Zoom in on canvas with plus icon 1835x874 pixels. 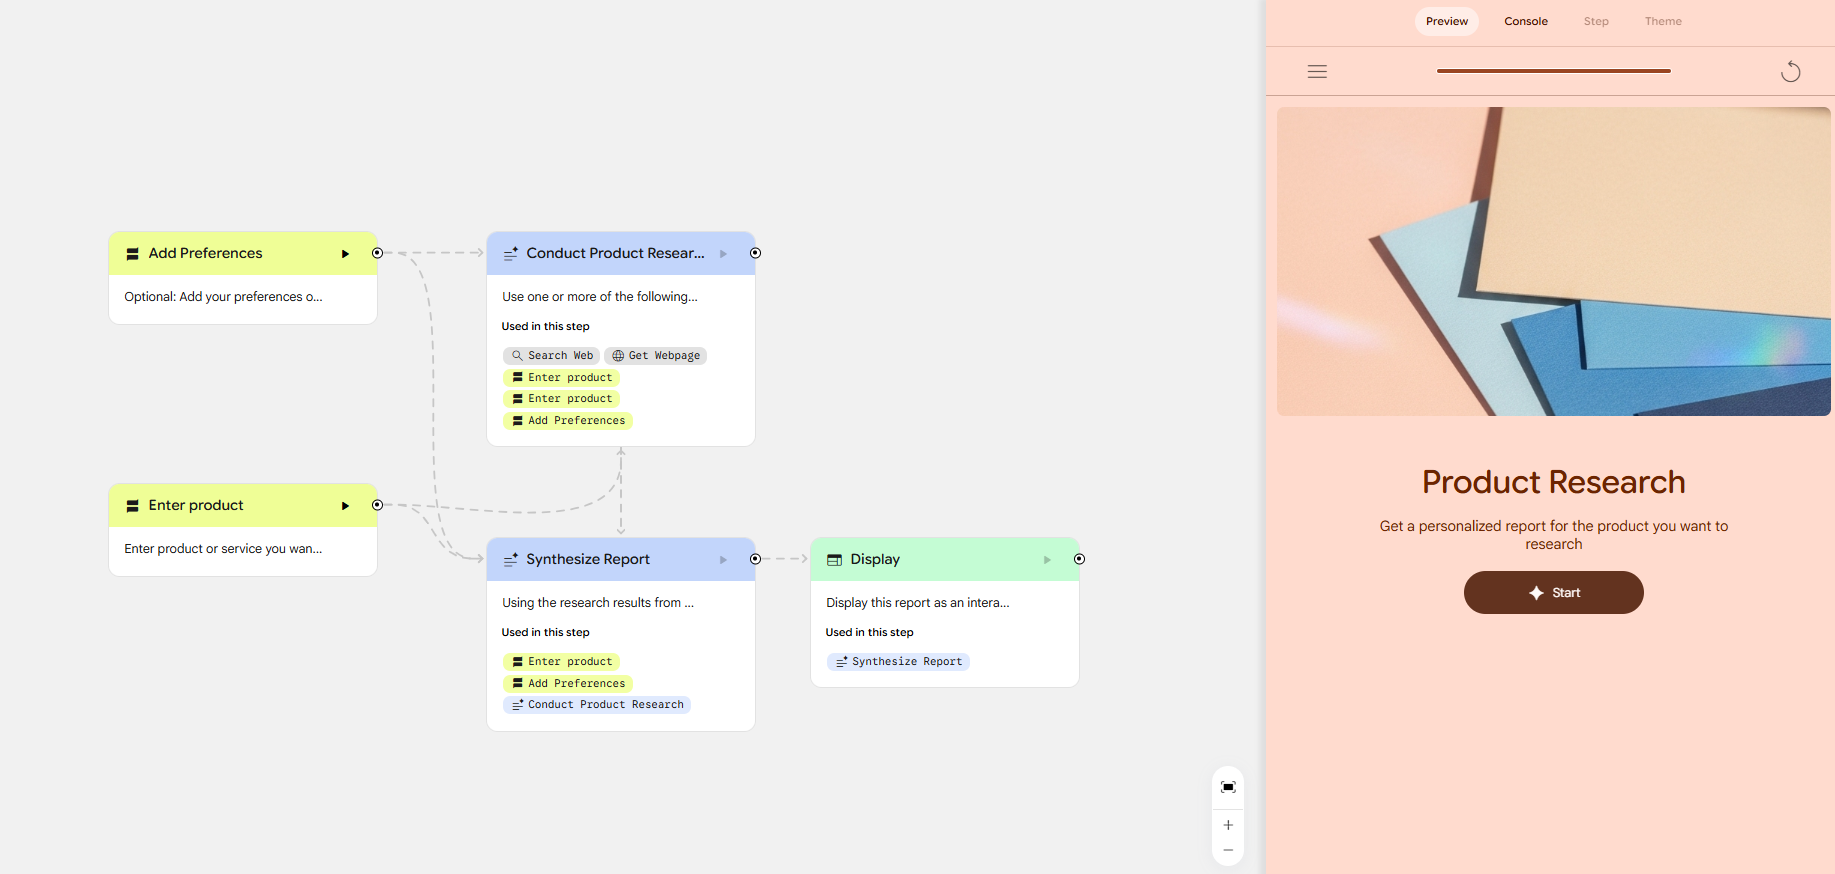(1228, 825)
